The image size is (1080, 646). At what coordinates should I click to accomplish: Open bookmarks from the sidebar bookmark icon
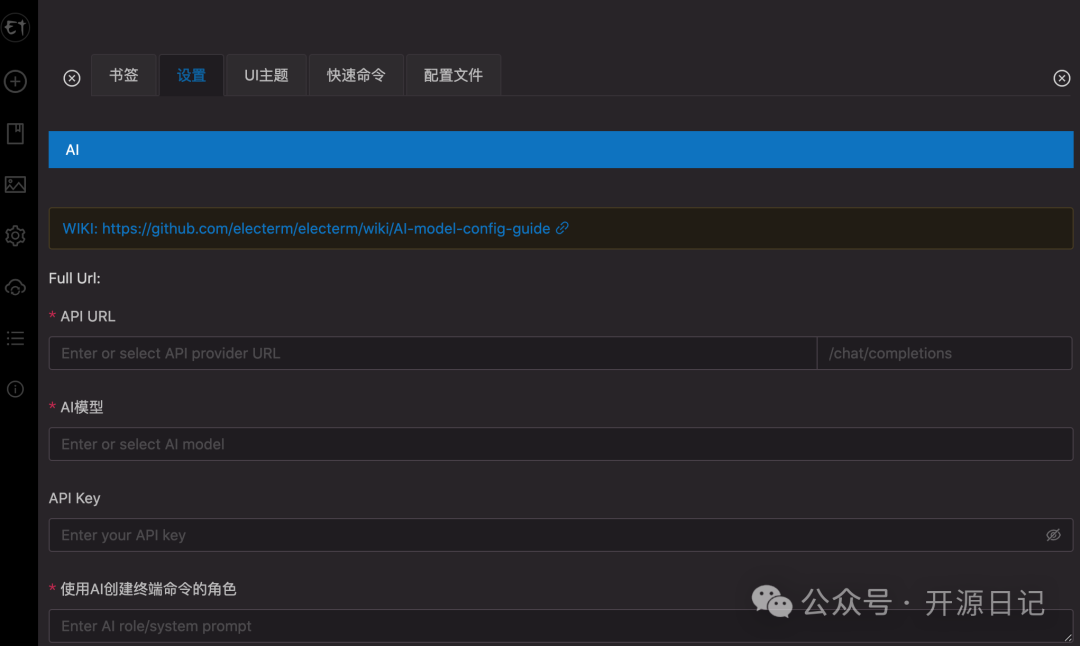coord(15,134)
